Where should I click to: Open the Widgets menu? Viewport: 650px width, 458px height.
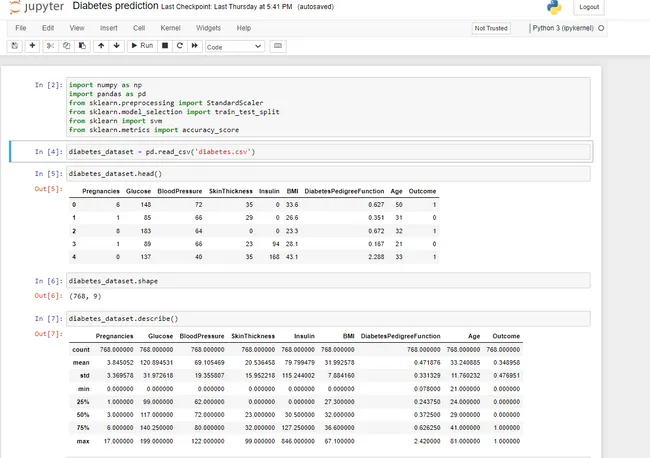[208, 28]
